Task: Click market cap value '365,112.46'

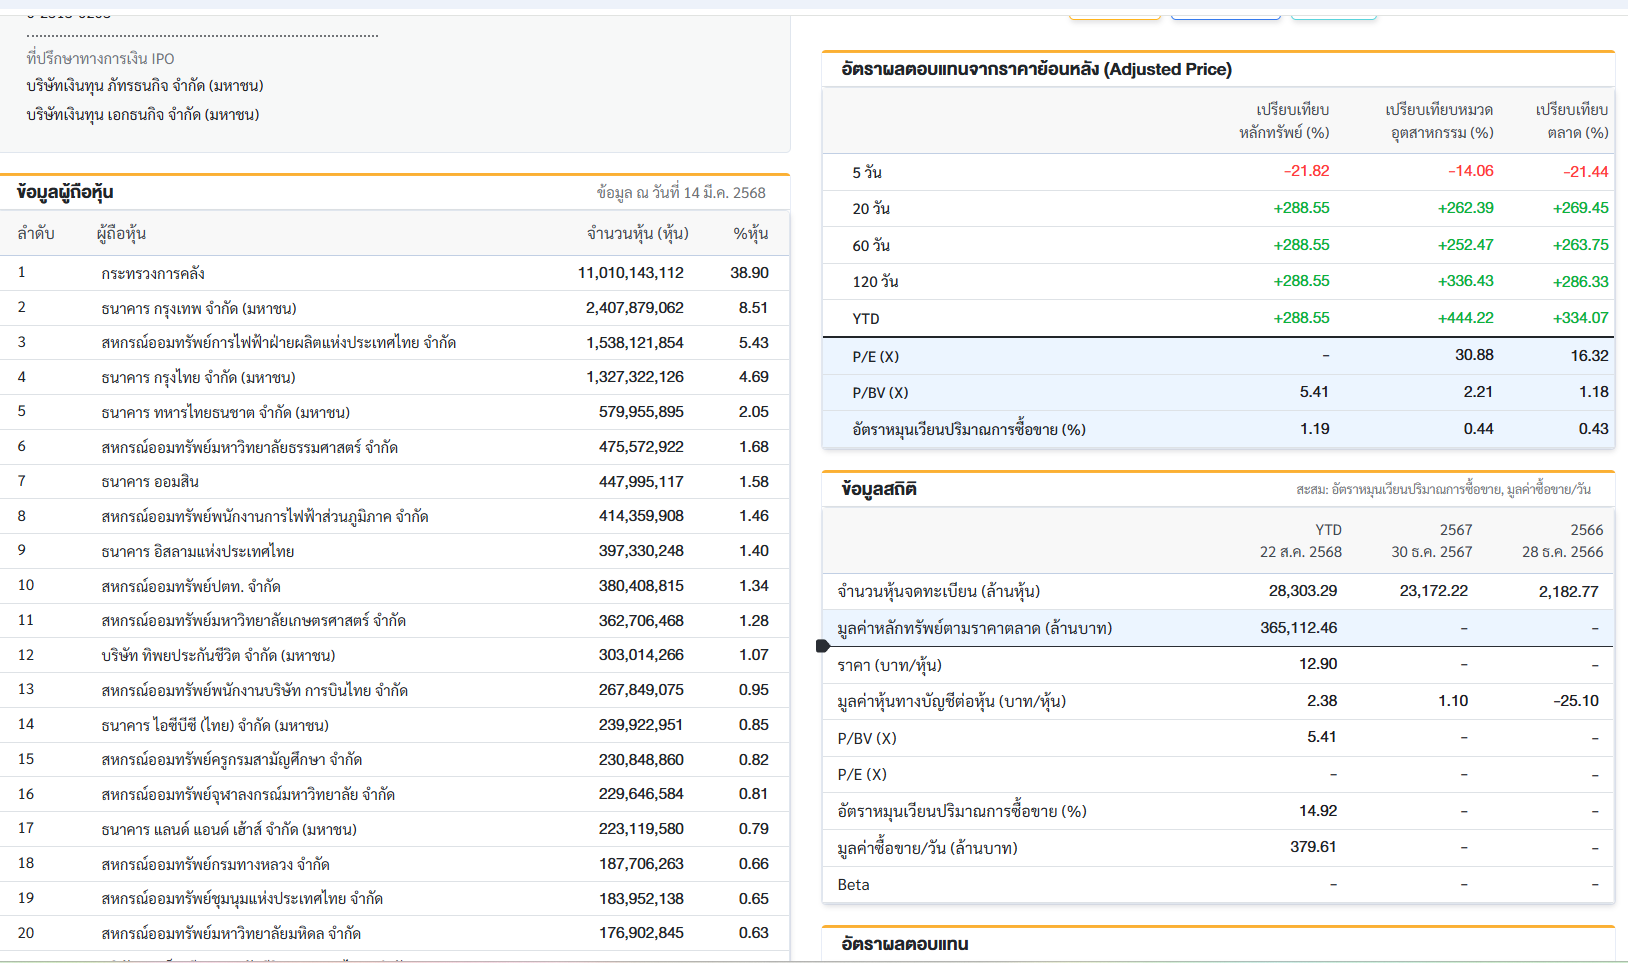Action: (1298, 628)
